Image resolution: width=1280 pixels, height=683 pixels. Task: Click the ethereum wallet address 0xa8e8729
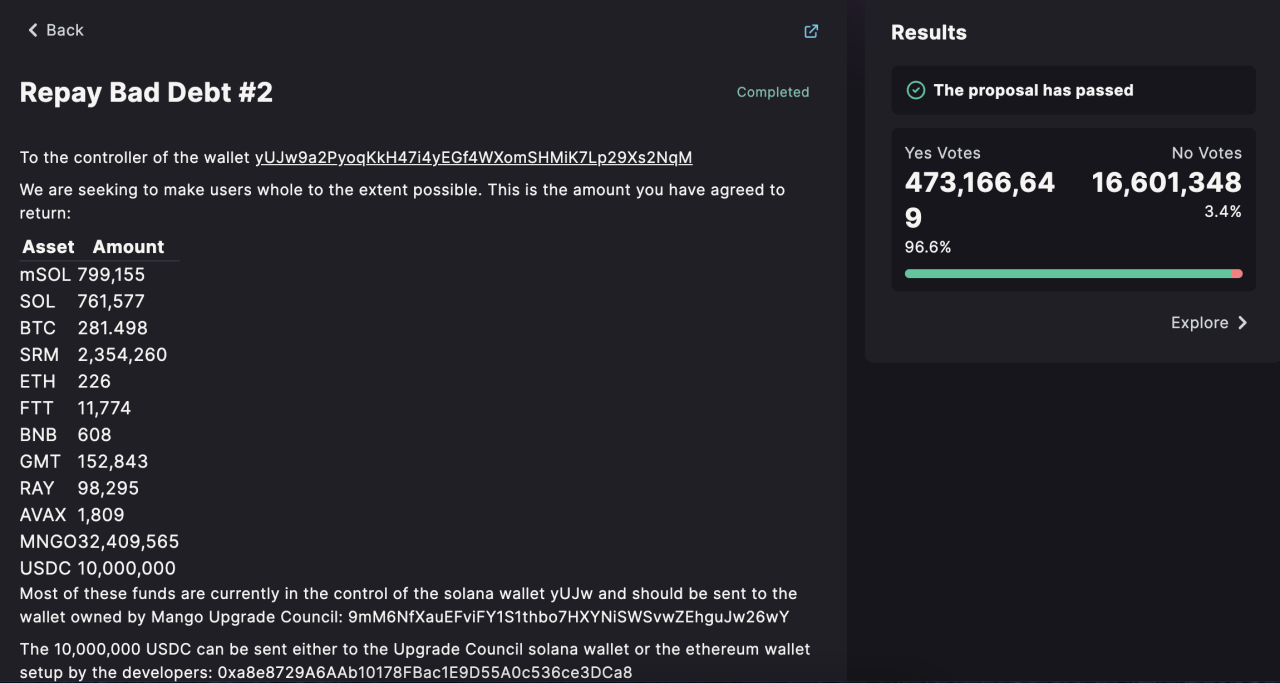(x=425, y=672)
